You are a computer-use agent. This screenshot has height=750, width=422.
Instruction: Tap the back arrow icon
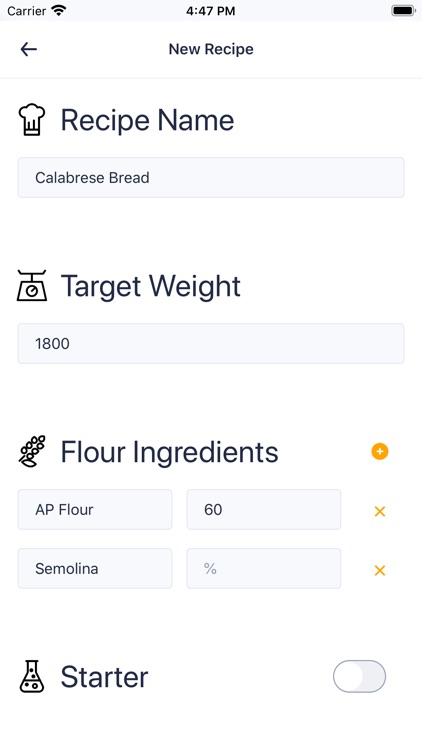(x=29, y=49)
